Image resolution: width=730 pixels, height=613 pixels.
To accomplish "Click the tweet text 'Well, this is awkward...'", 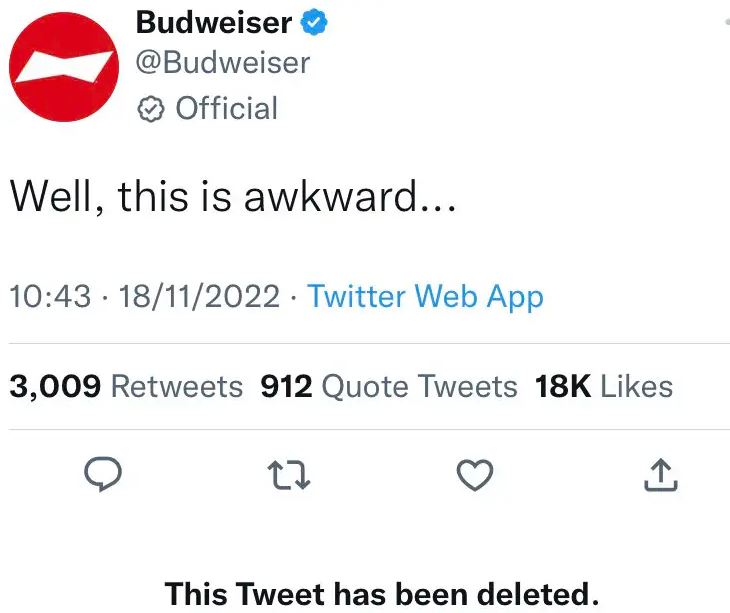I will coord(233,197).
